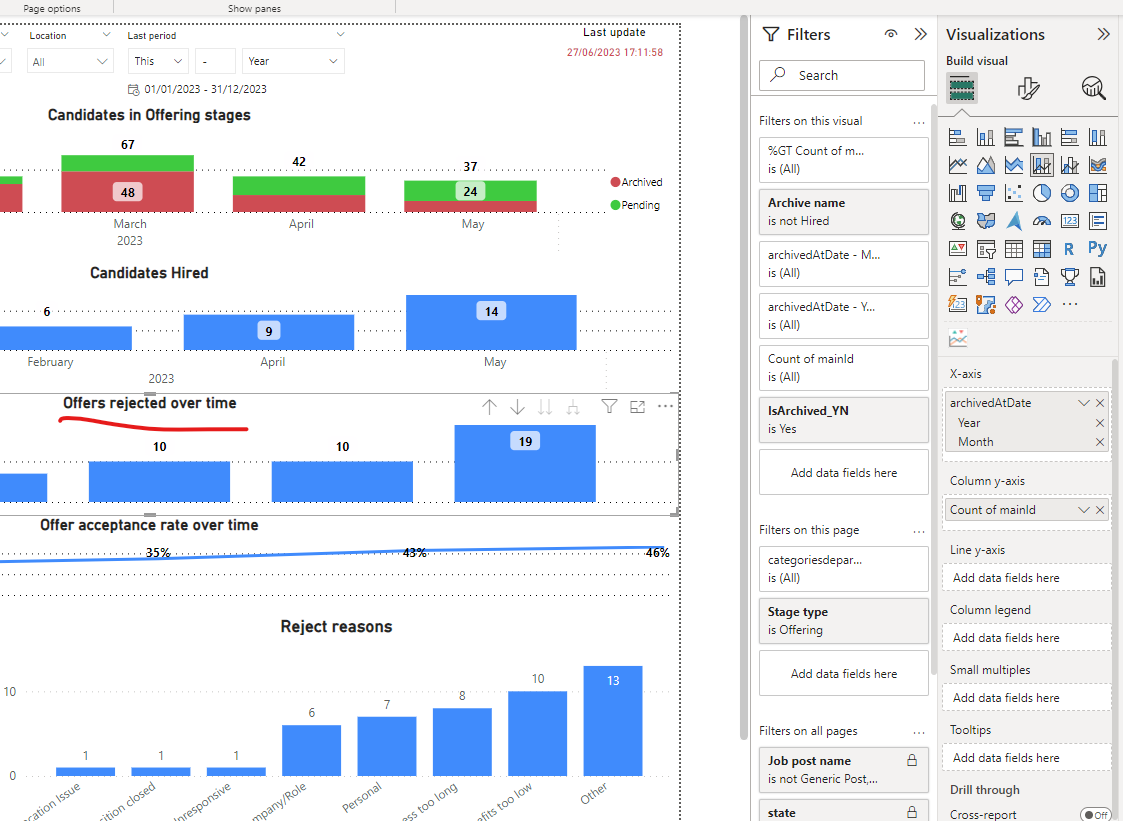Open the Location dropdown showing All
Image resolution: width=1123 pixels, height=821 pixels.
pyautogui.click(x=70, y=62)
